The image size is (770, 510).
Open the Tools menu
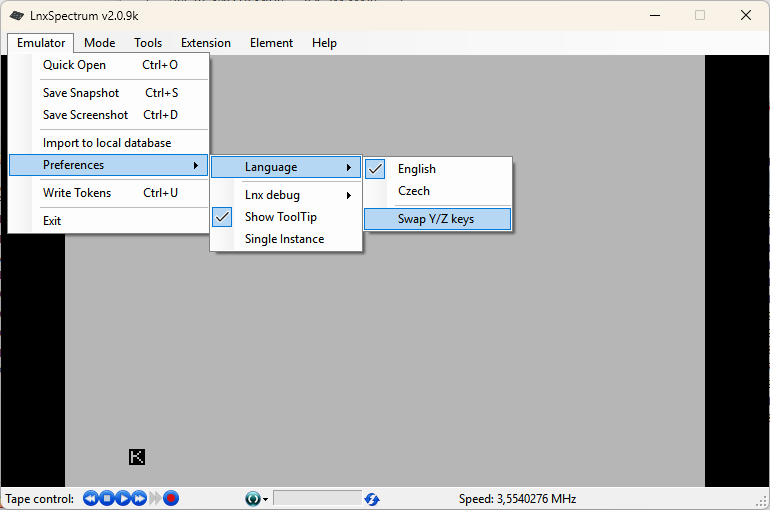[x=148, y=43]
